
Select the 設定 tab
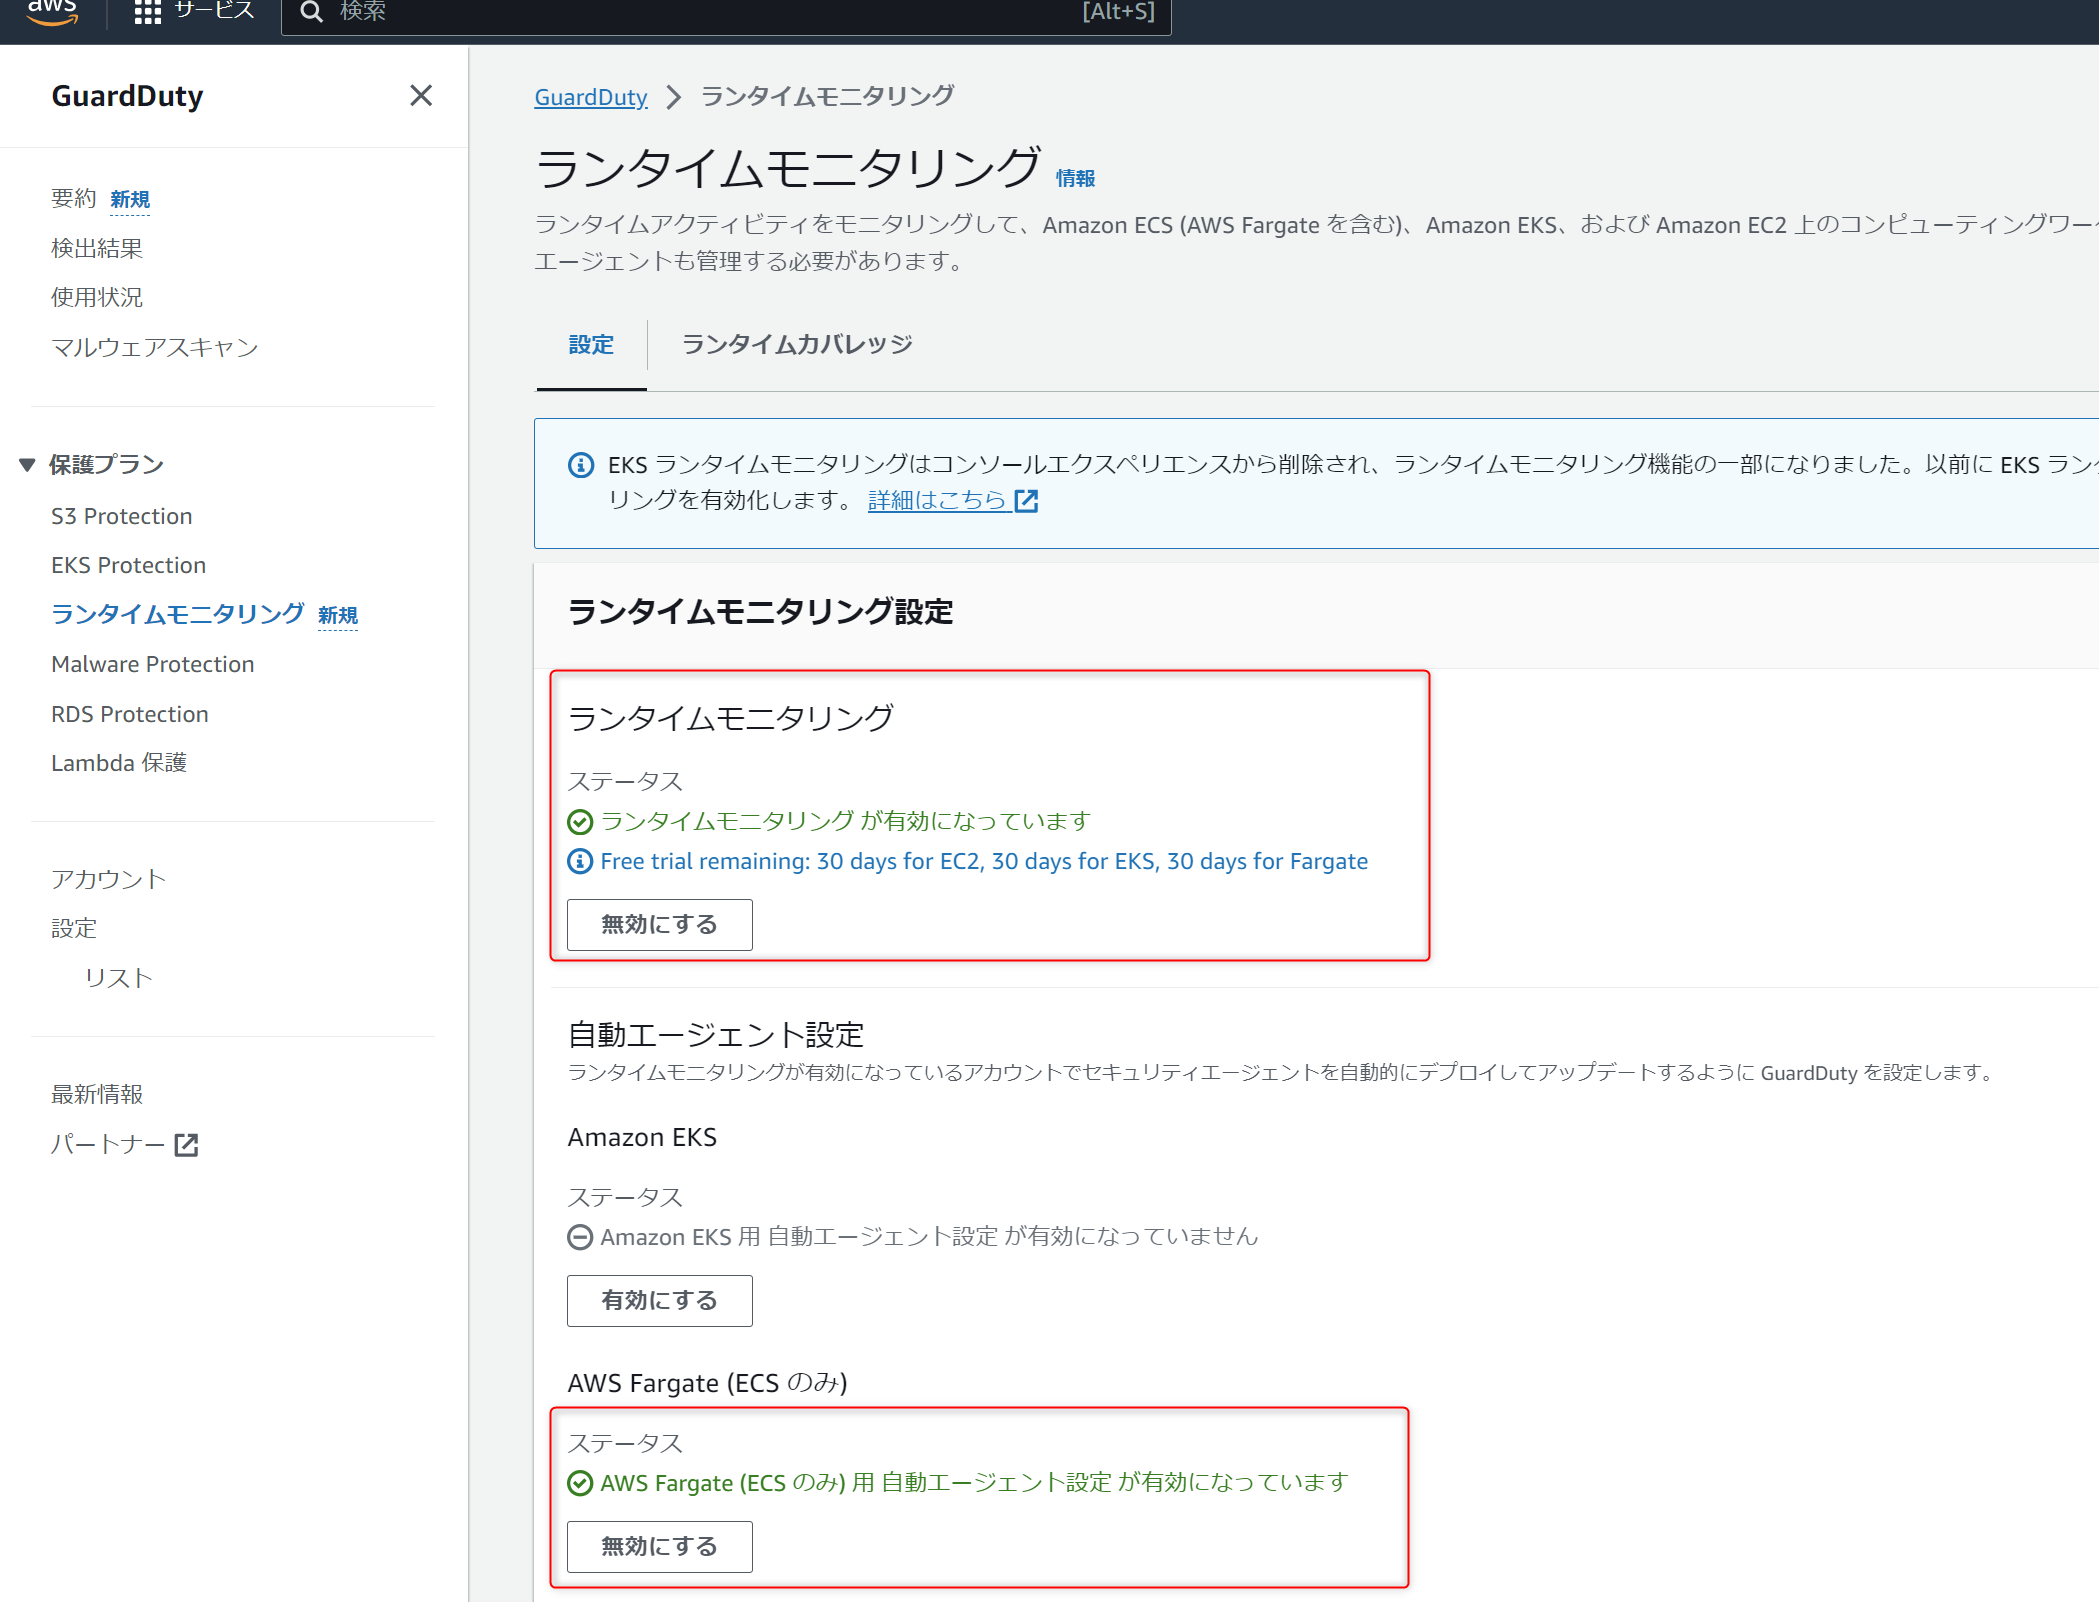pos(591,345)
